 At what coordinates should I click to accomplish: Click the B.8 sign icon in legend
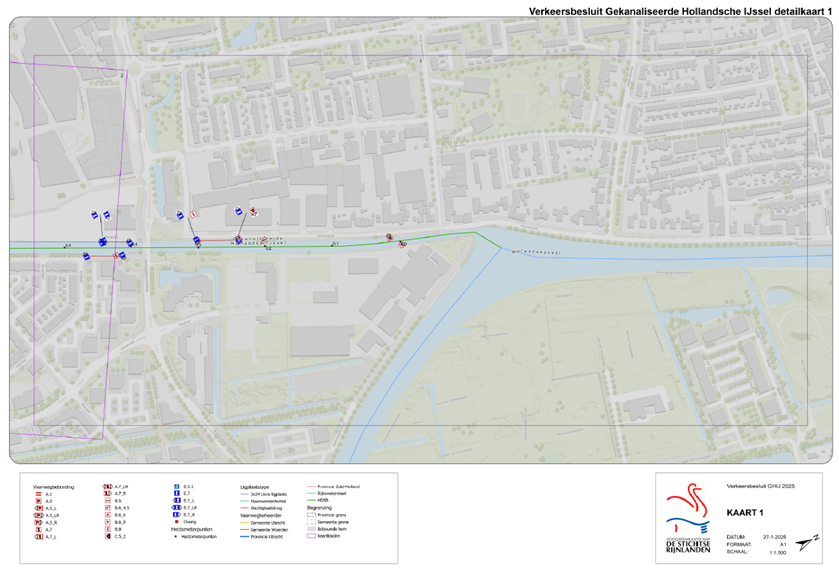pos(106,529)
